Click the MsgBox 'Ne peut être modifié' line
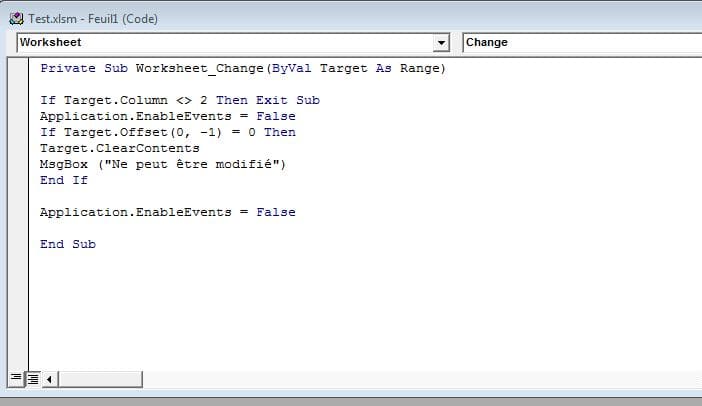This screenshot has height=406, width=702. click(163, 164)
